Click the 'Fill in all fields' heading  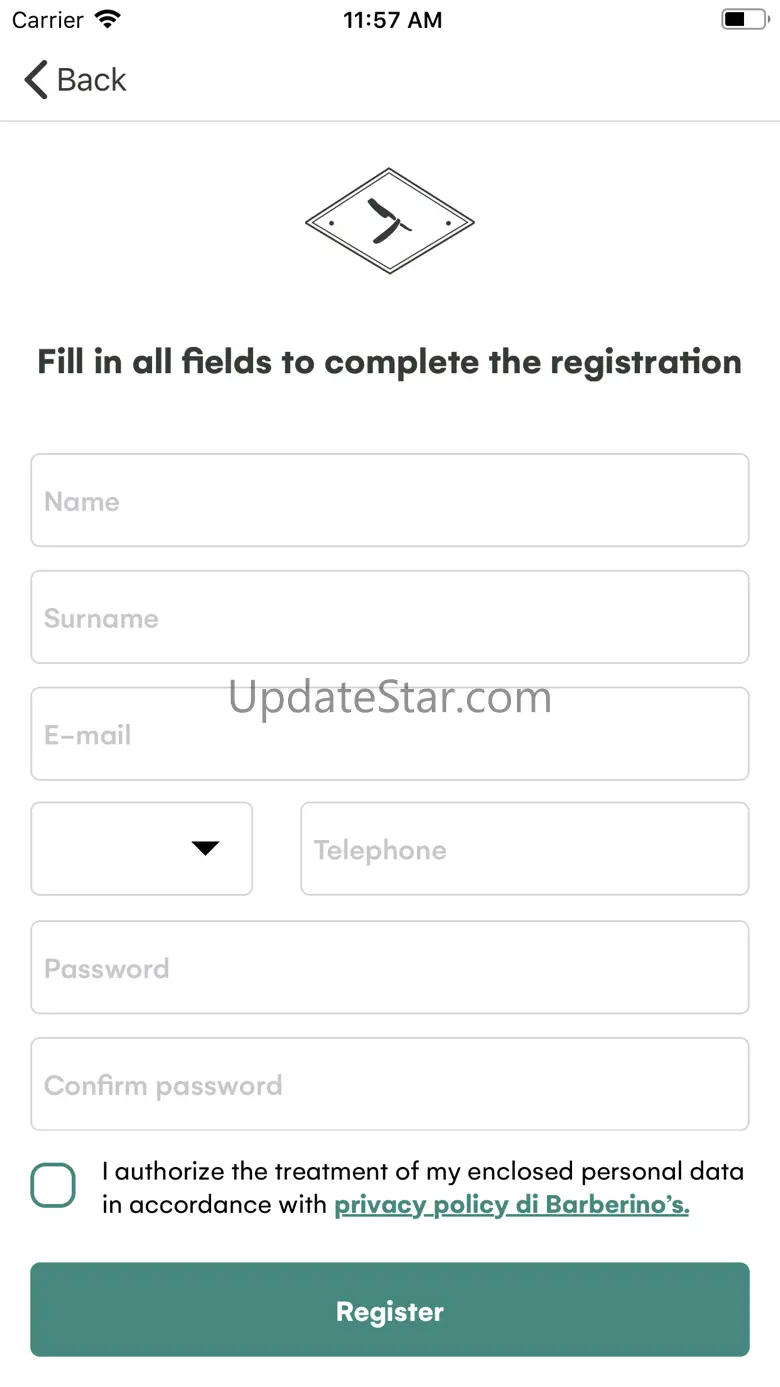390,362
